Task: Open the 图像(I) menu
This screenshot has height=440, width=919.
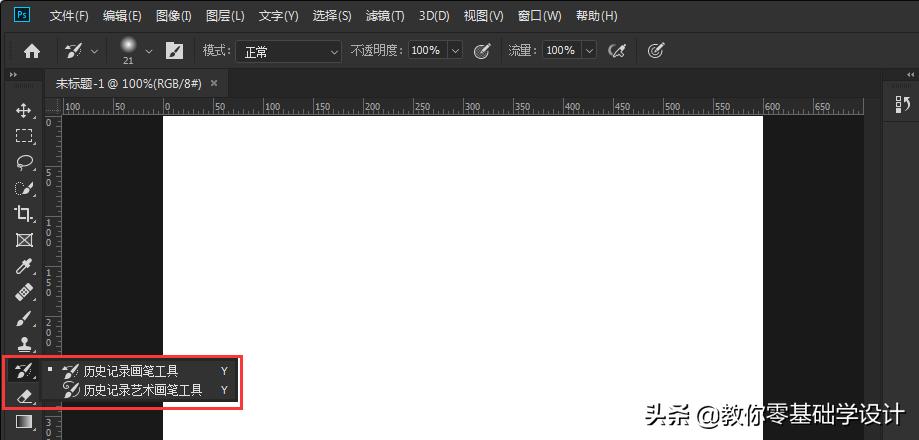Action: point(173,16)
